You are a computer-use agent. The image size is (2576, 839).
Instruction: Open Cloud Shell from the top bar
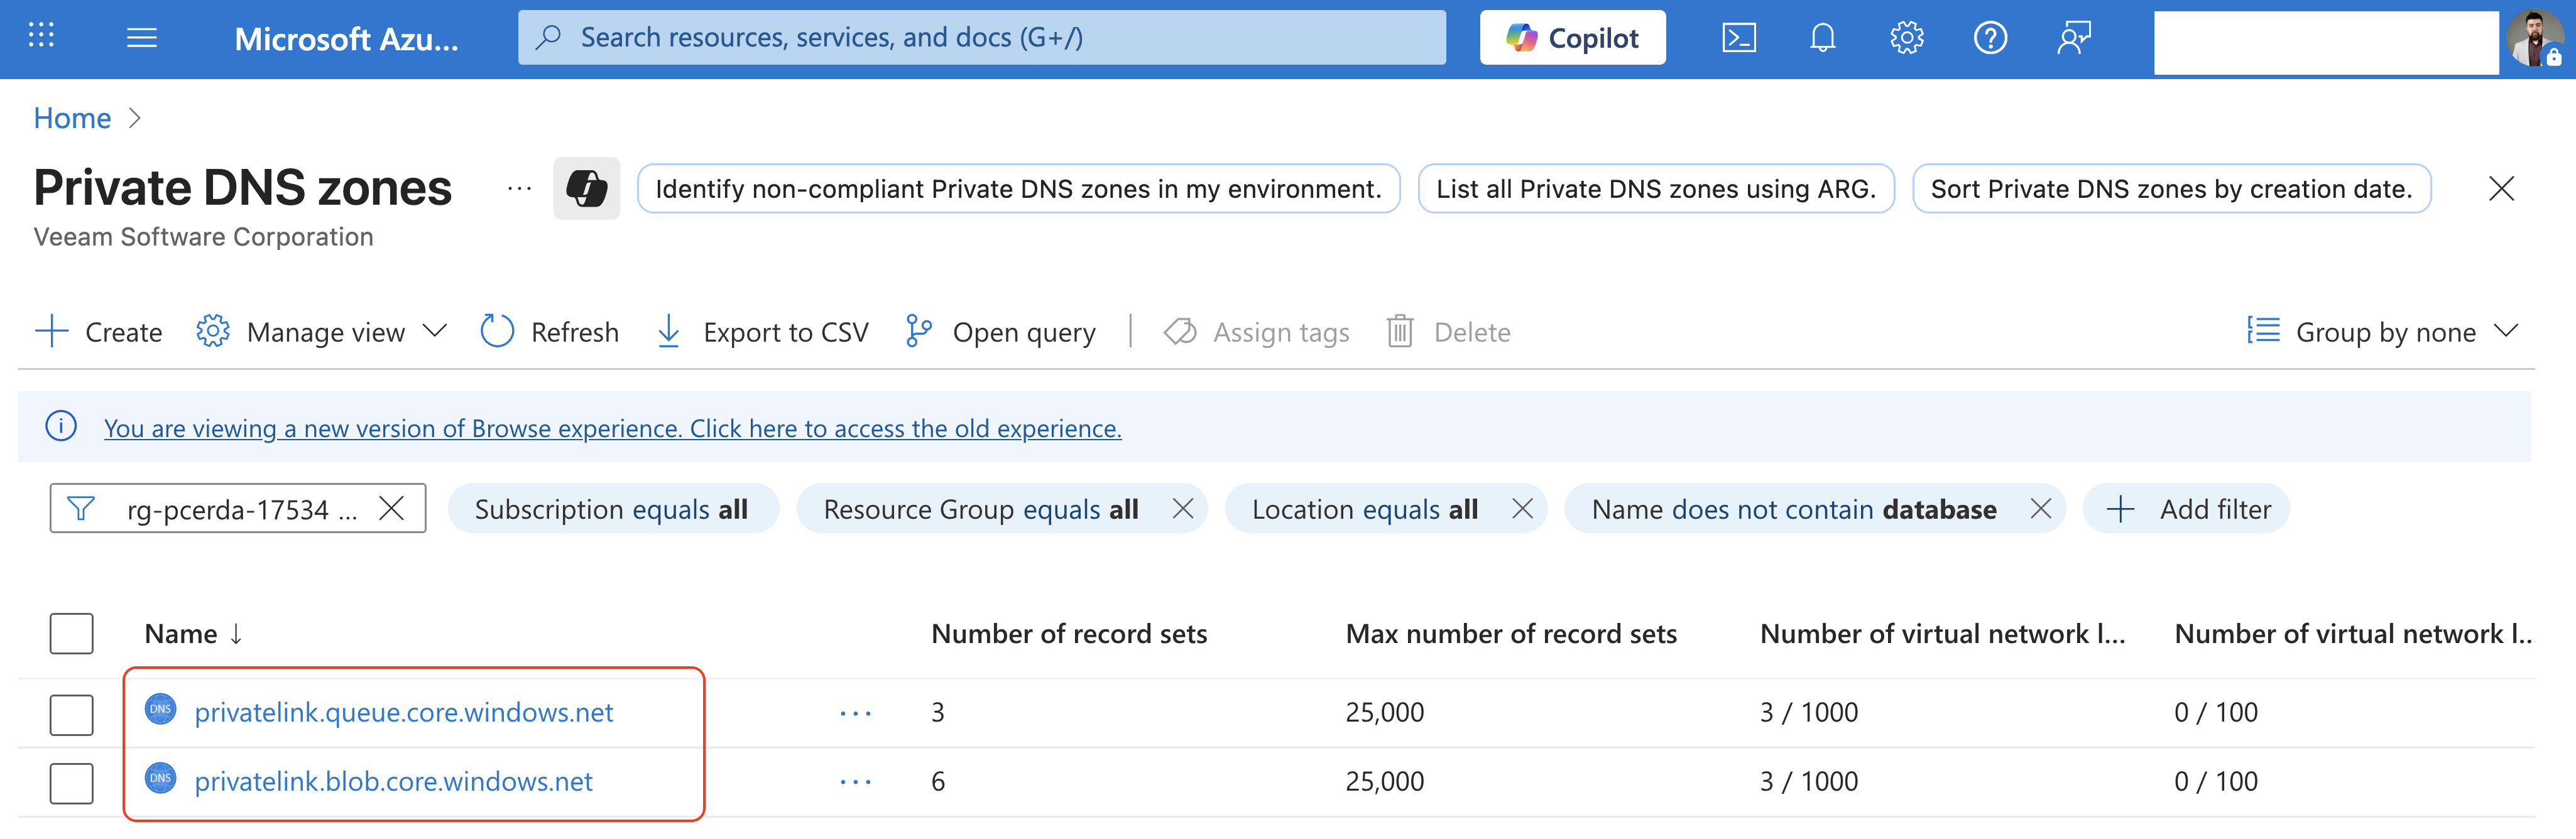point(1738,38)
